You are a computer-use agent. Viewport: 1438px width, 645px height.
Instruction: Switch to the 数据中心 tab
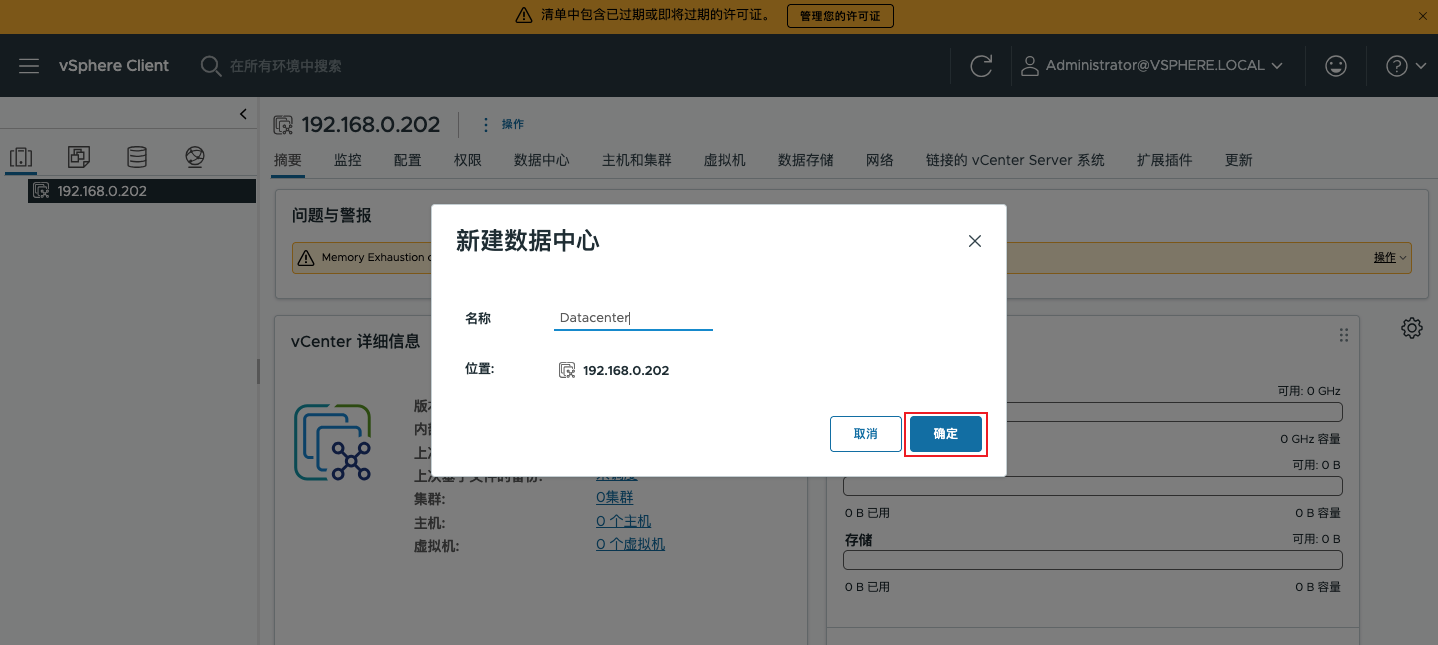(542, 160)
